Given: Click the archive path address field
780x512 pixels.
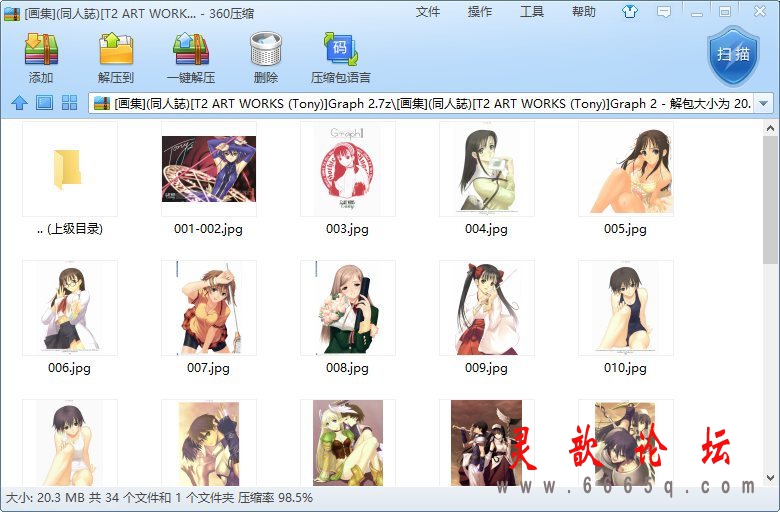Looking at the screenshot, I should (422, 103).
